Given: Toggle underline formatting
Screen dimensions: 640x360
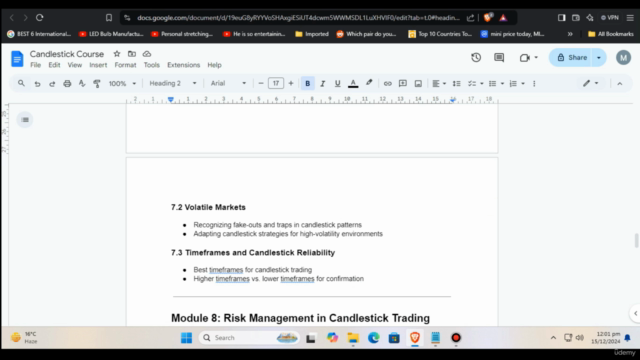Looking at the screenshot, I should 337,84.
